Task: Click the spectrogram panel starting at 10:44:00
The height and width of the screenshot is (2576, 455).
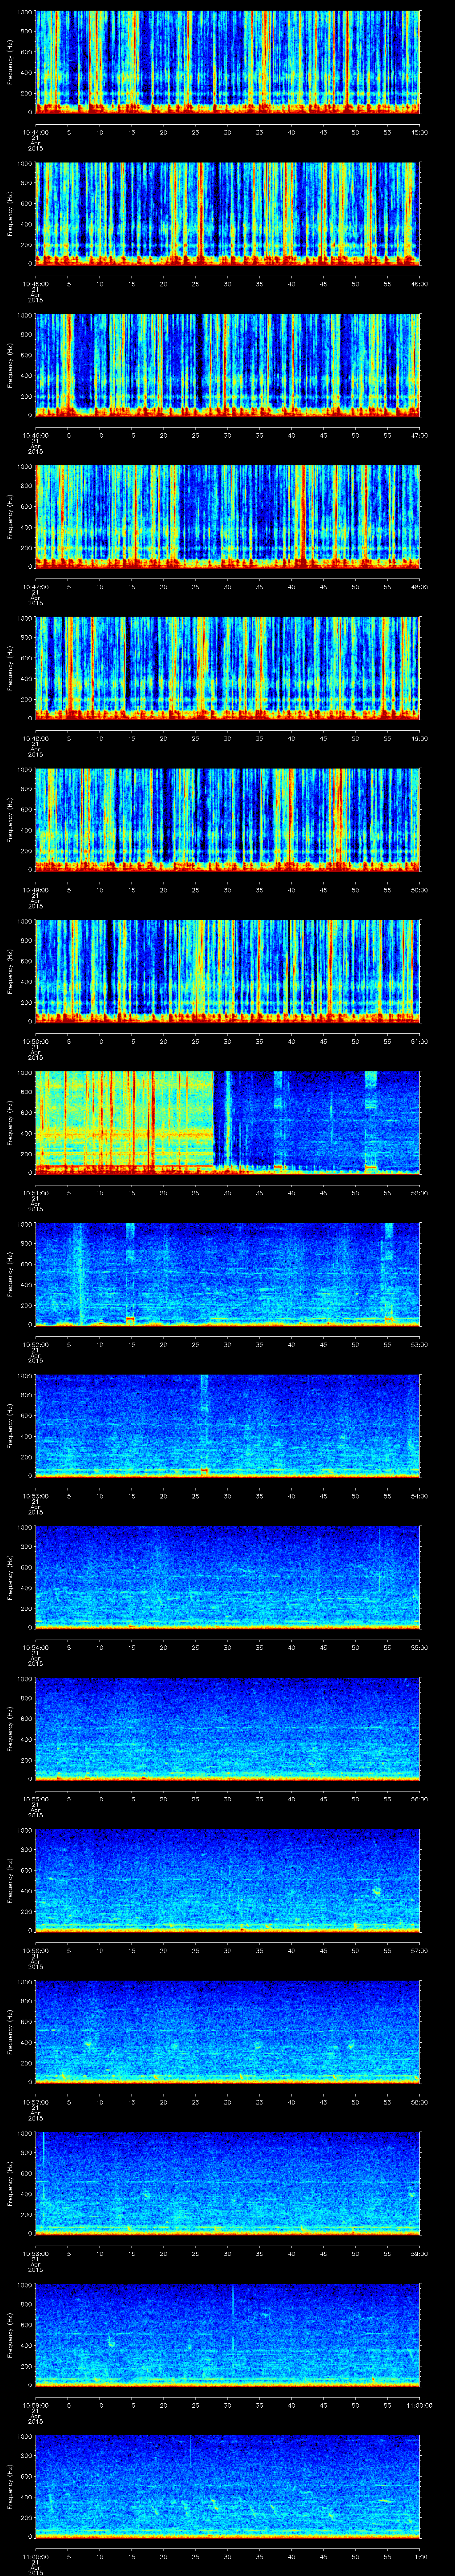Action: [x=228, y=62]
